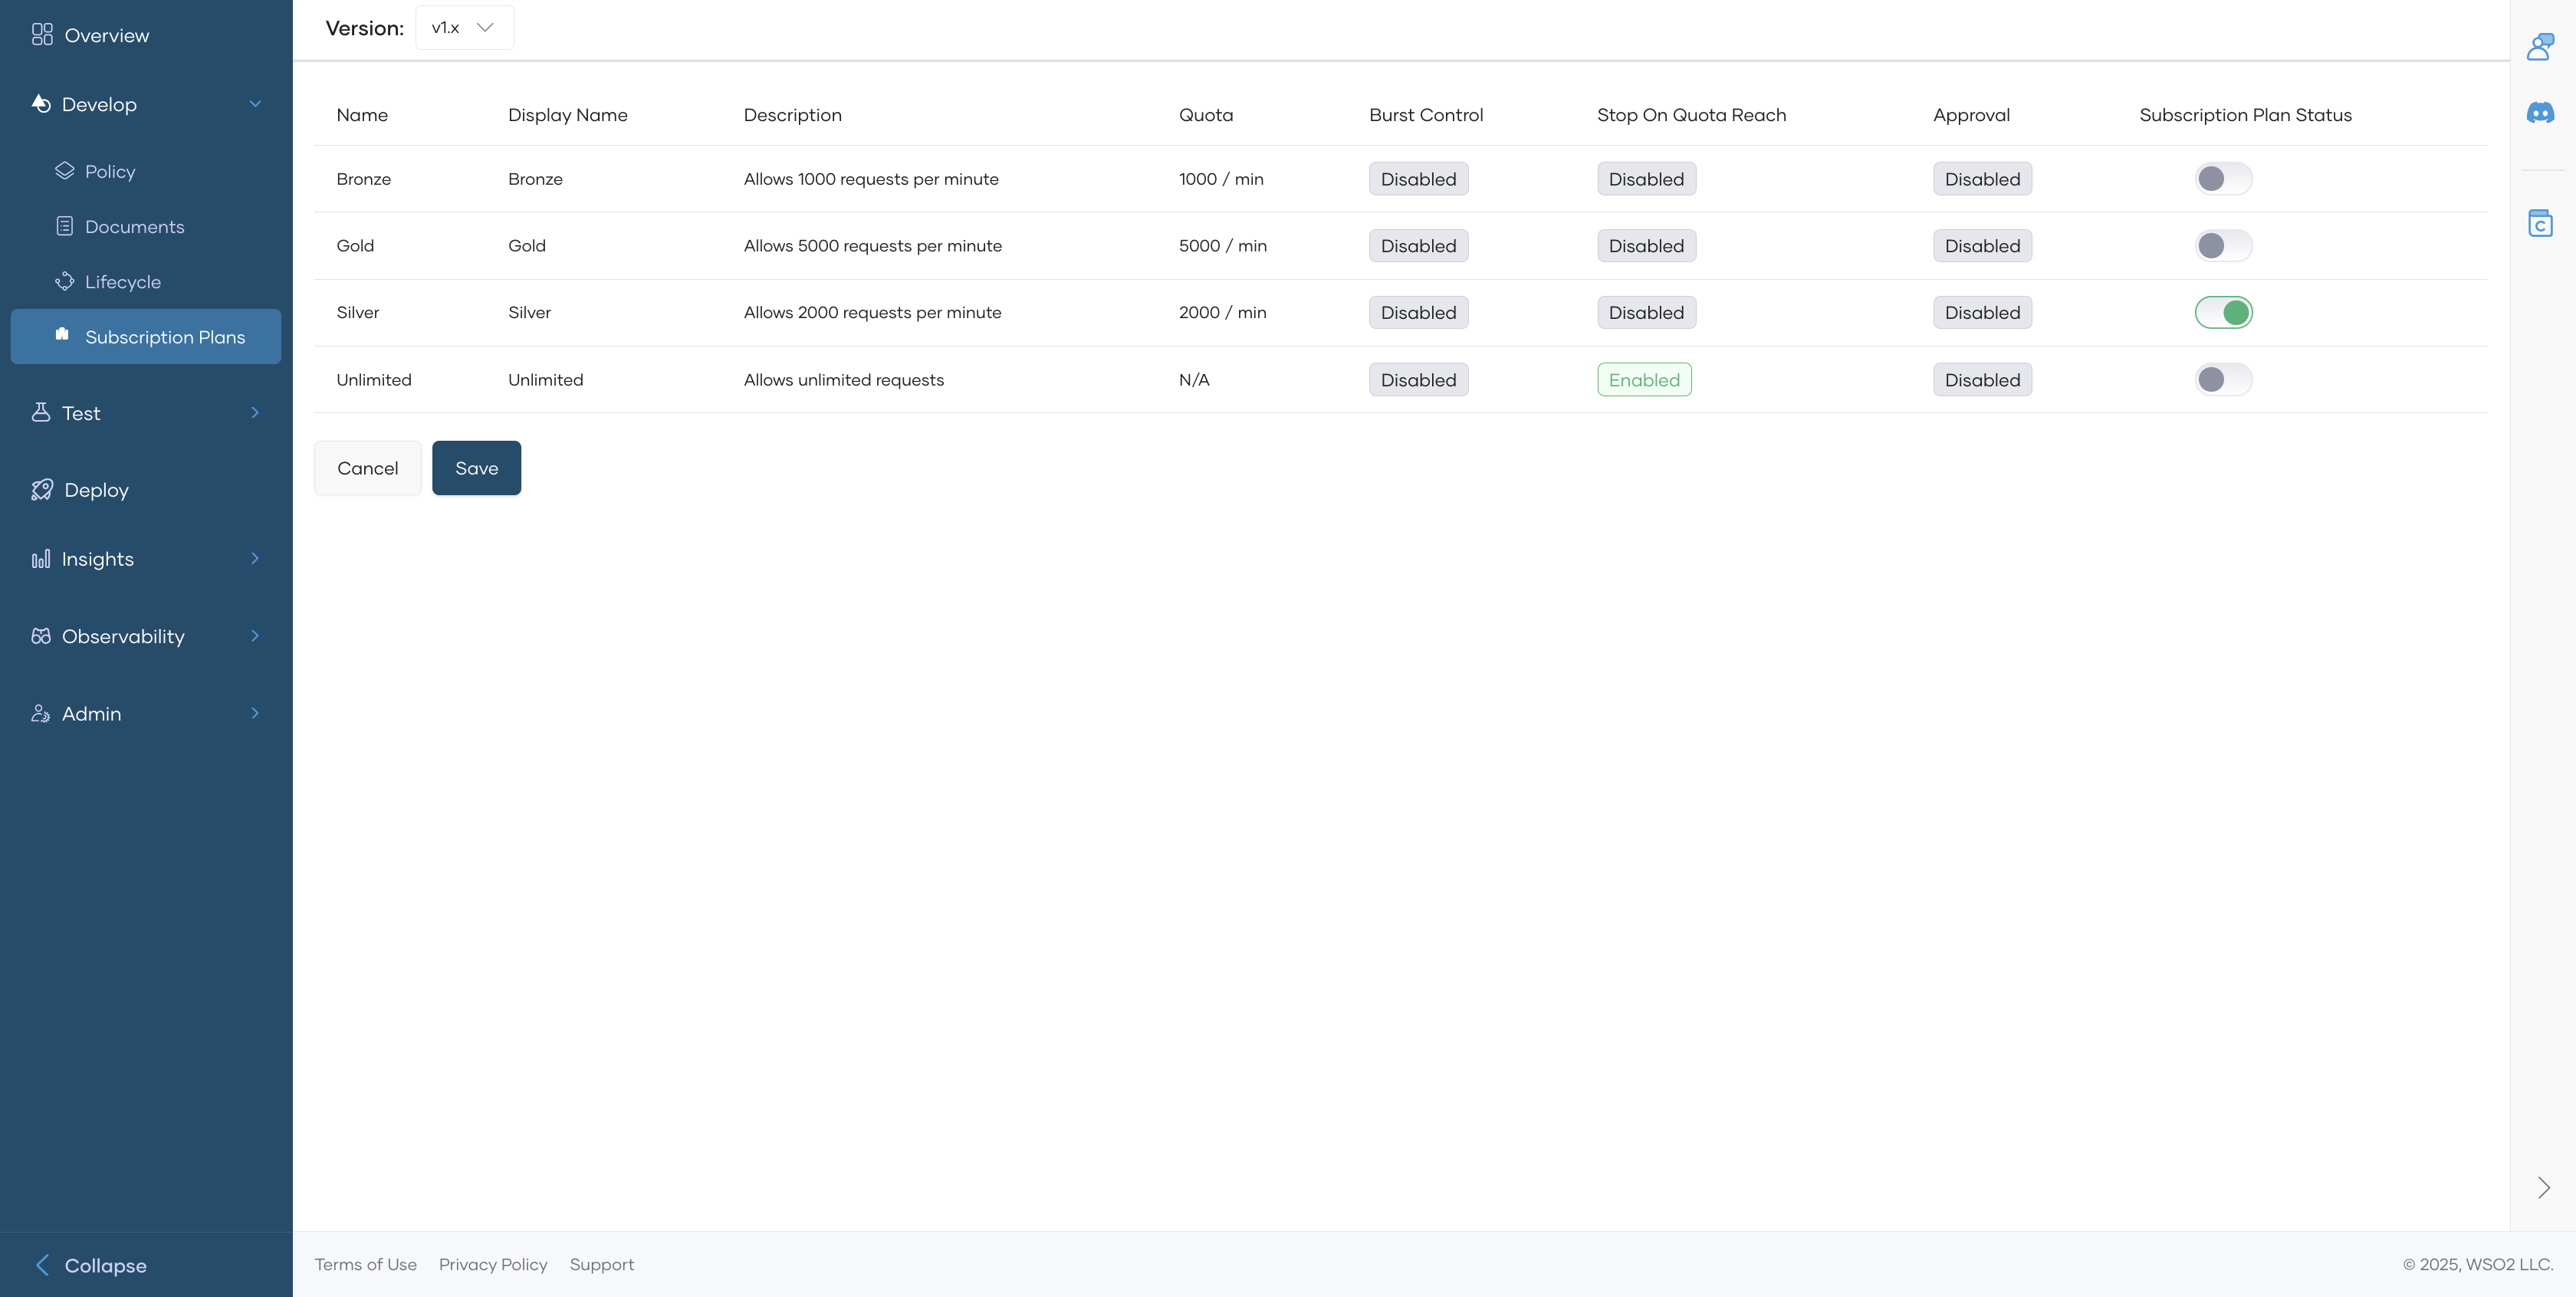
Task: Open the feedback chat icon on the right rail
Action: coord(2541,45)
